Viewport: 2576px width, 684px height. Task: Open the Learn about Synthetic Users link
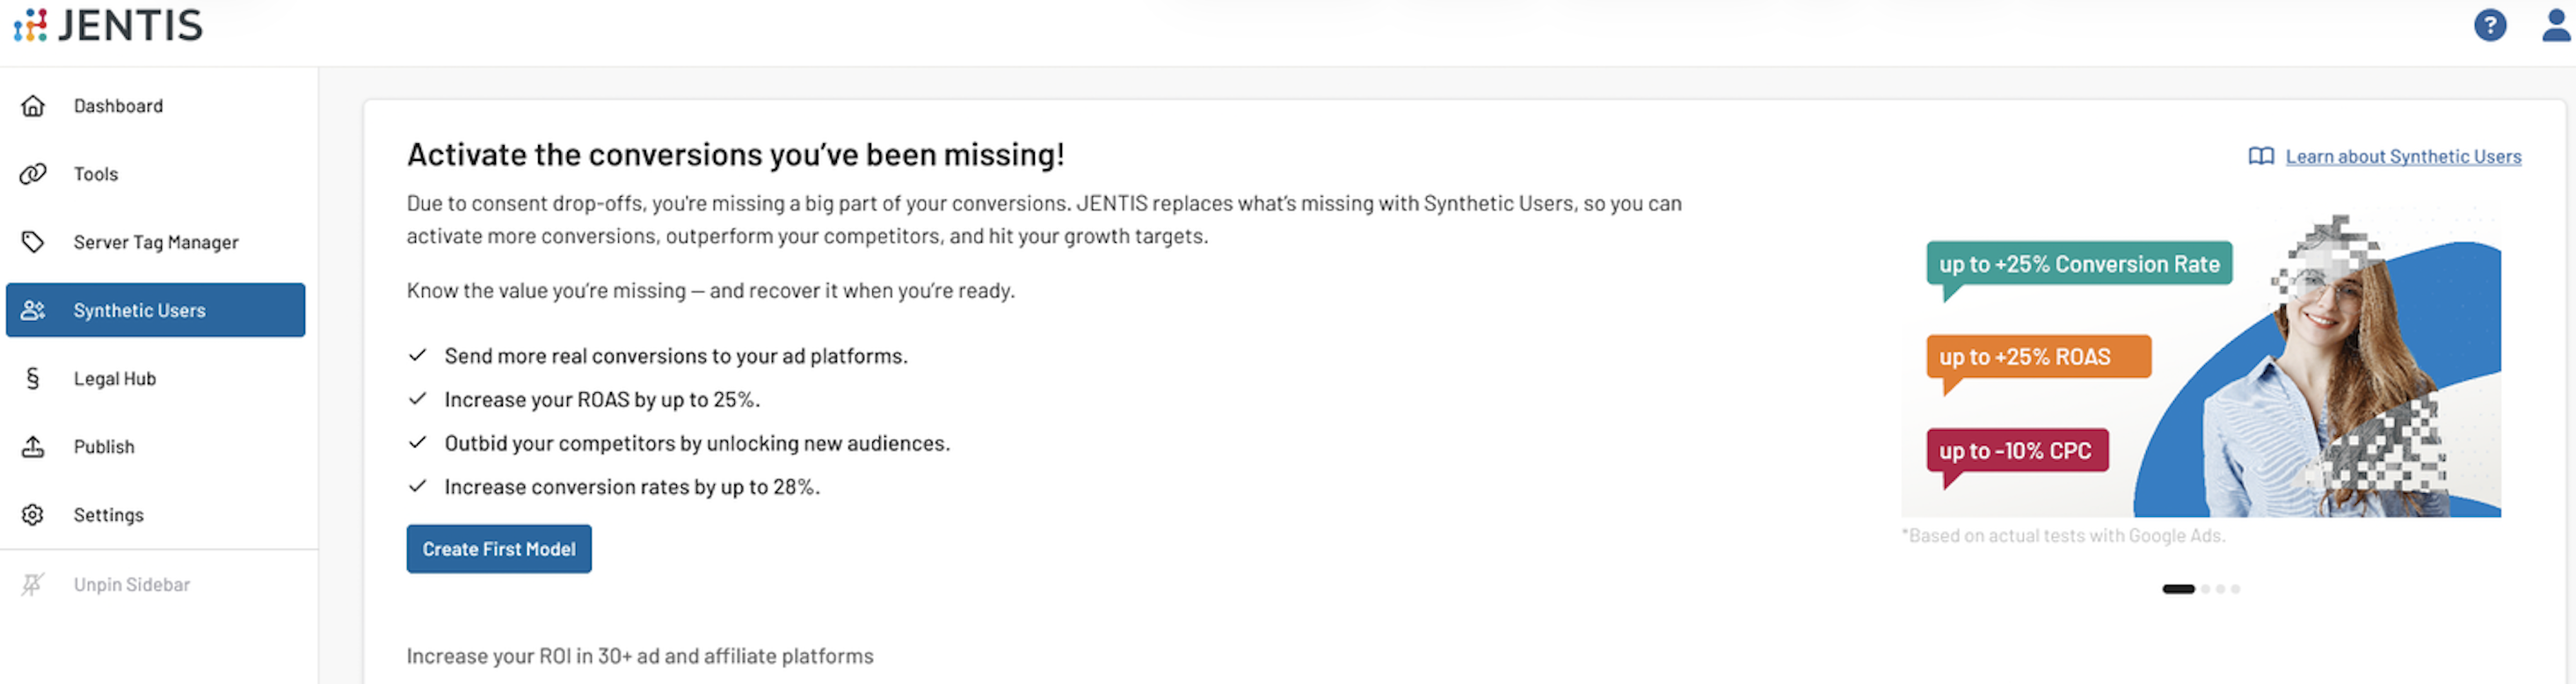point(2402,157)
